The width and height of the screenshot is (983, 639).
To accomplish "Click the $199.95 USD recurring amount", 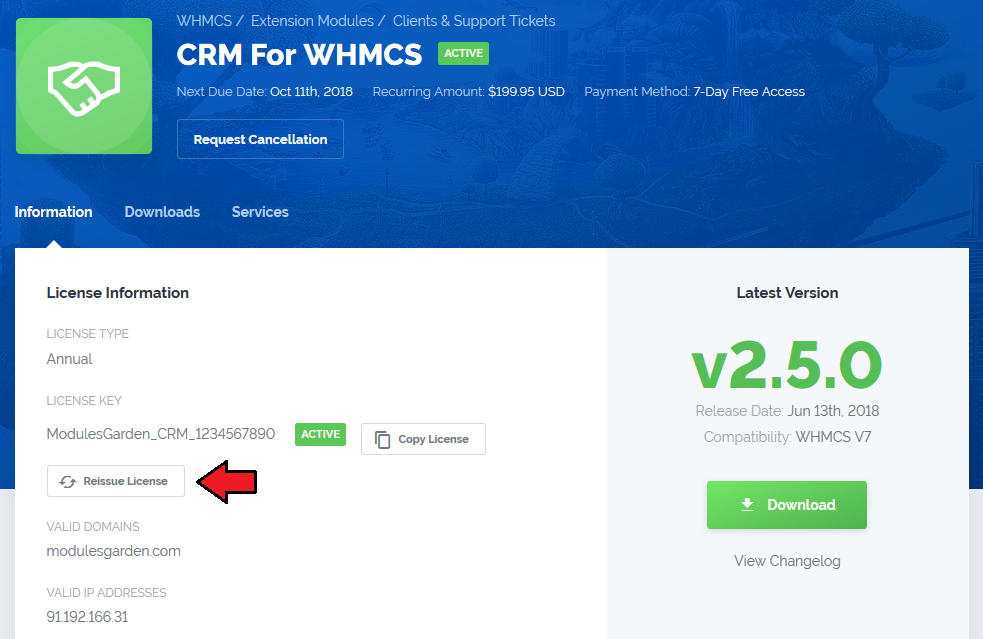I will [x=527, y=92].
